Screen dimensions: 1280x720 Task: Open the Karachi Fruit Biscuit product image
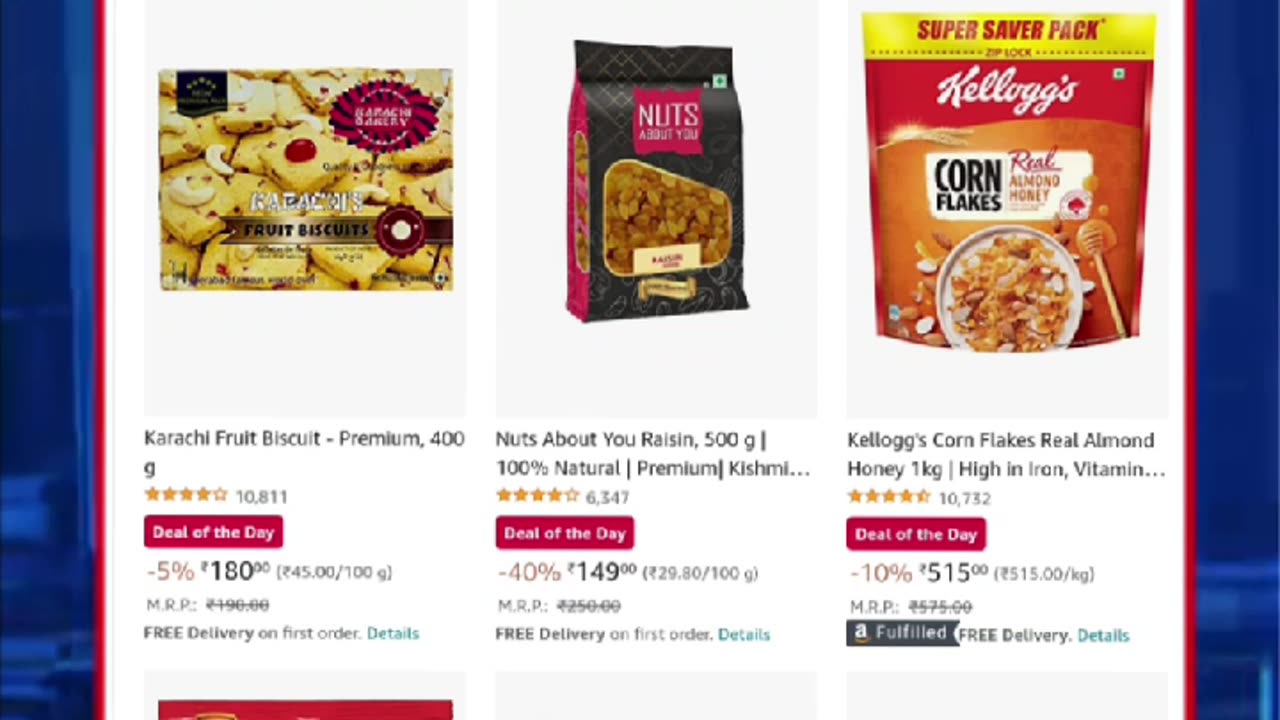coord(305,180)
